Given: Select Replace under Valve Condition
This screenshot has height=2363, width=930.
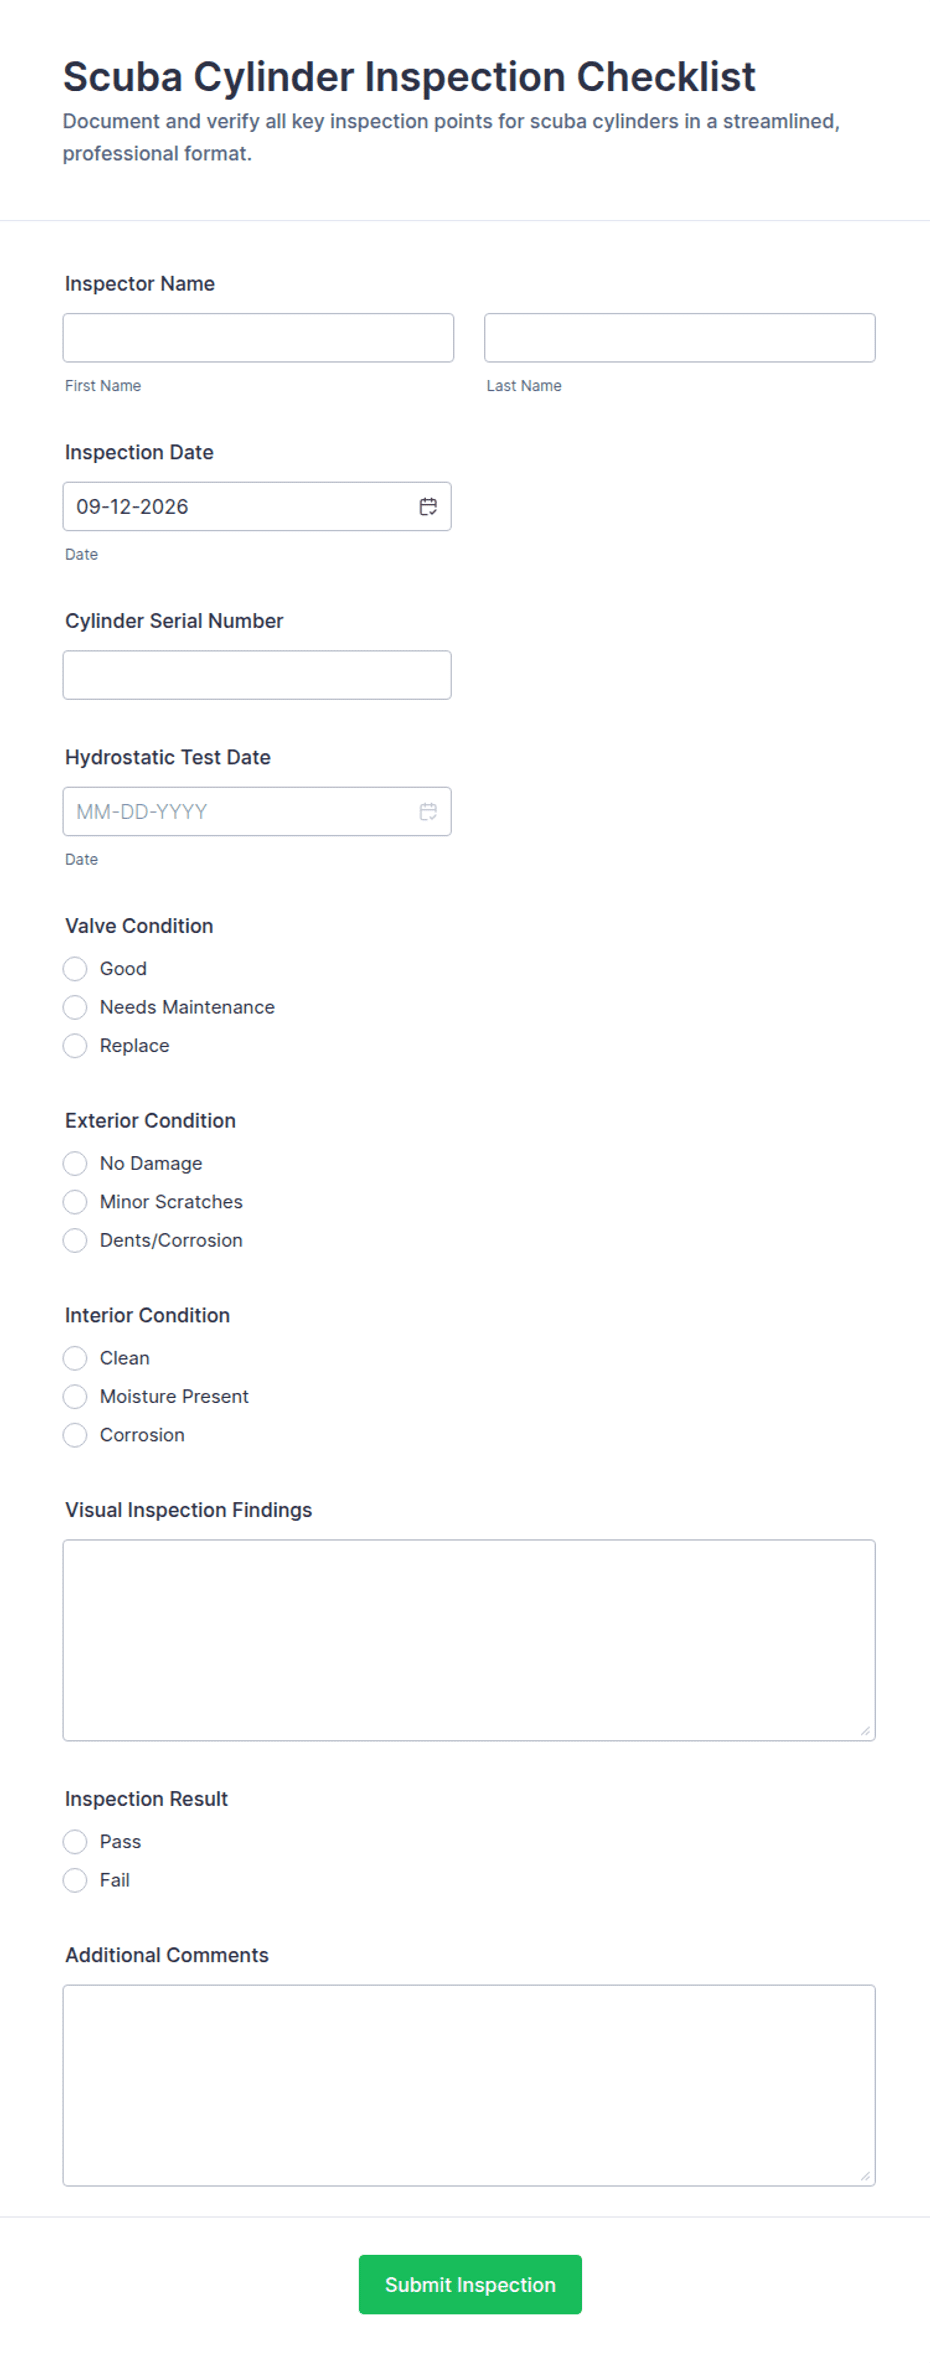Looking at the screenshot, I should point(75,1046).
